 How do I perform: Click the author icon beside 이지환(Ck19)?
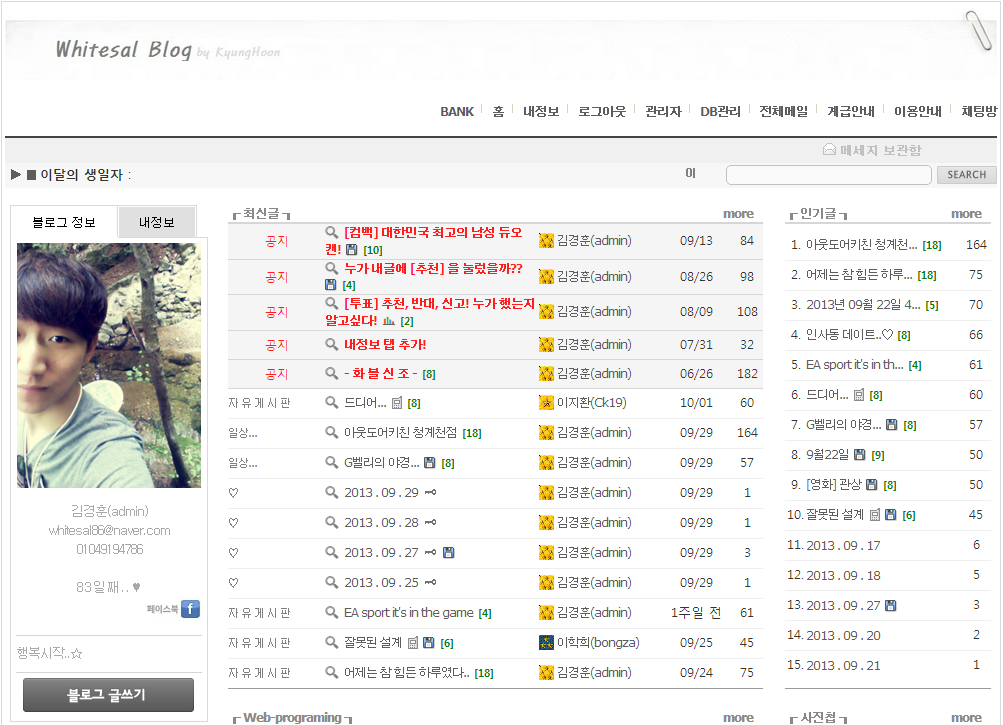546,403
